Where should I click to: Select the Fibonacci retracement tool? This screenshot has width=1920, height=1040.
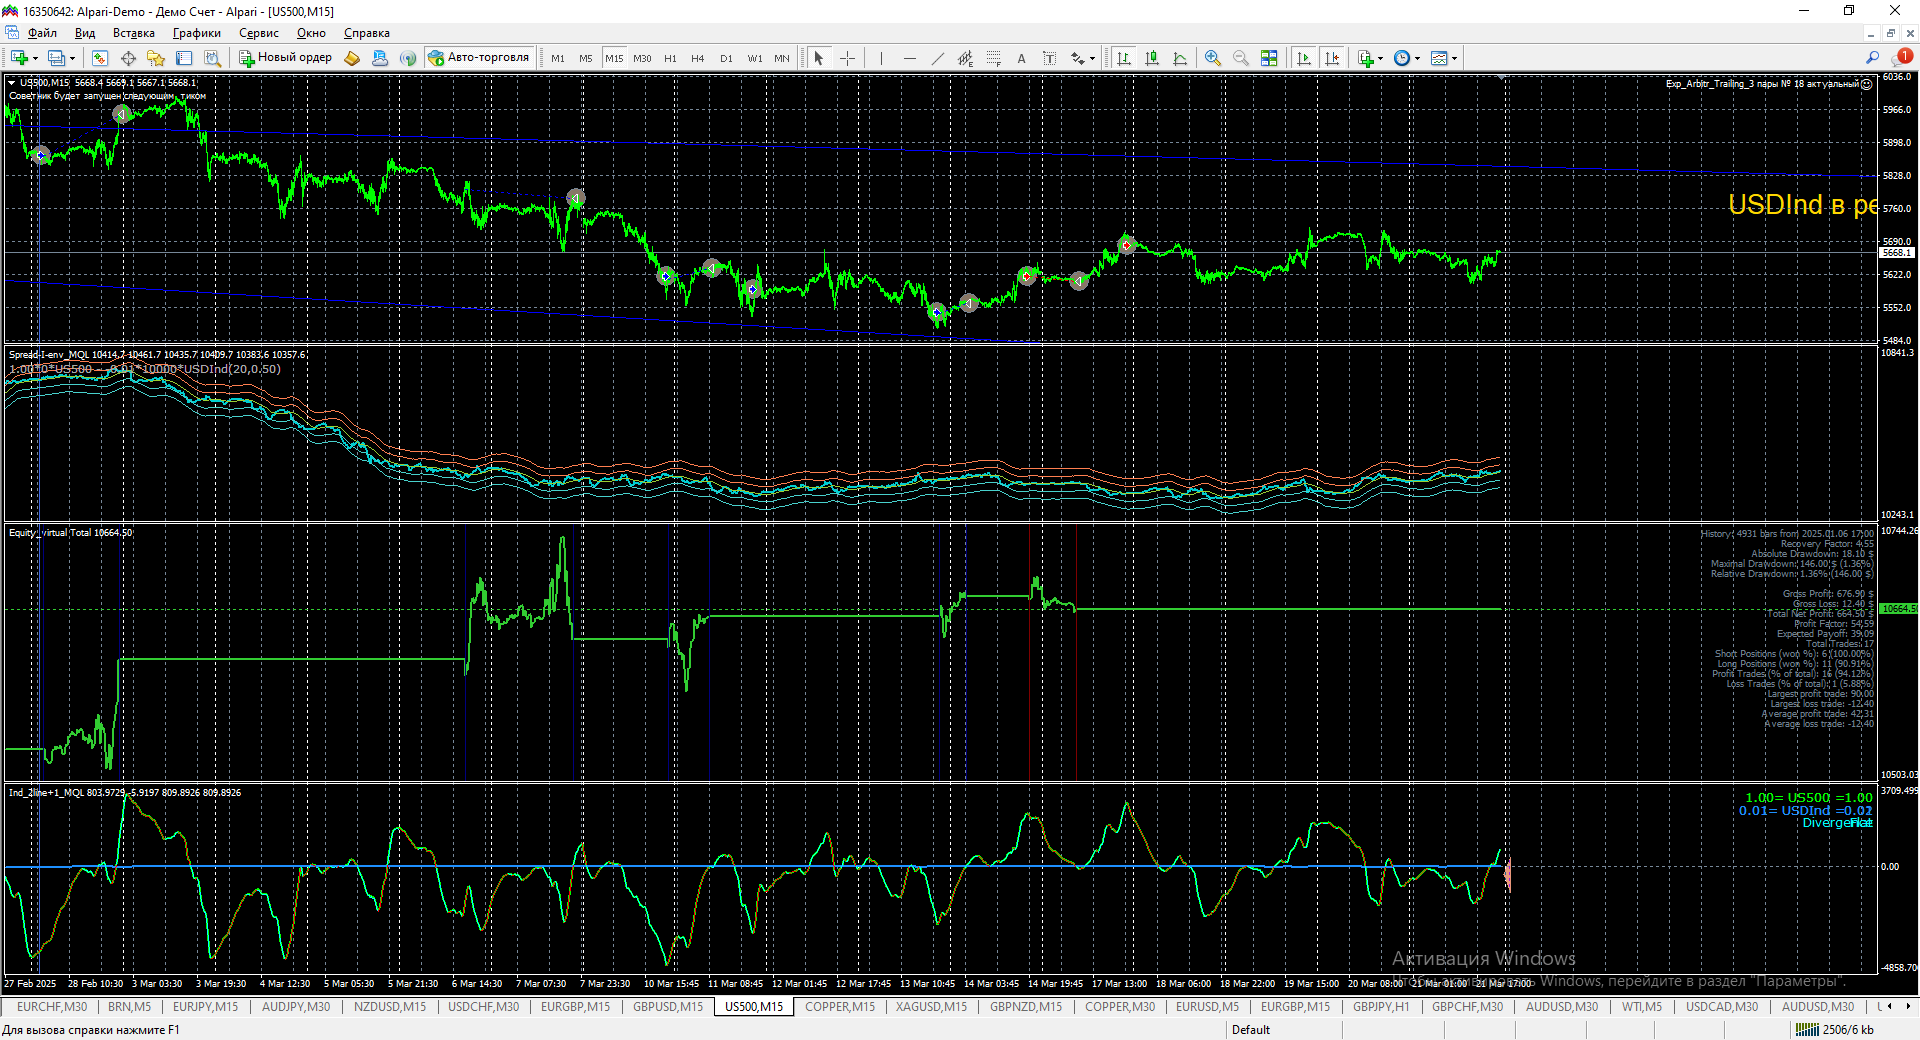(993, 58)
